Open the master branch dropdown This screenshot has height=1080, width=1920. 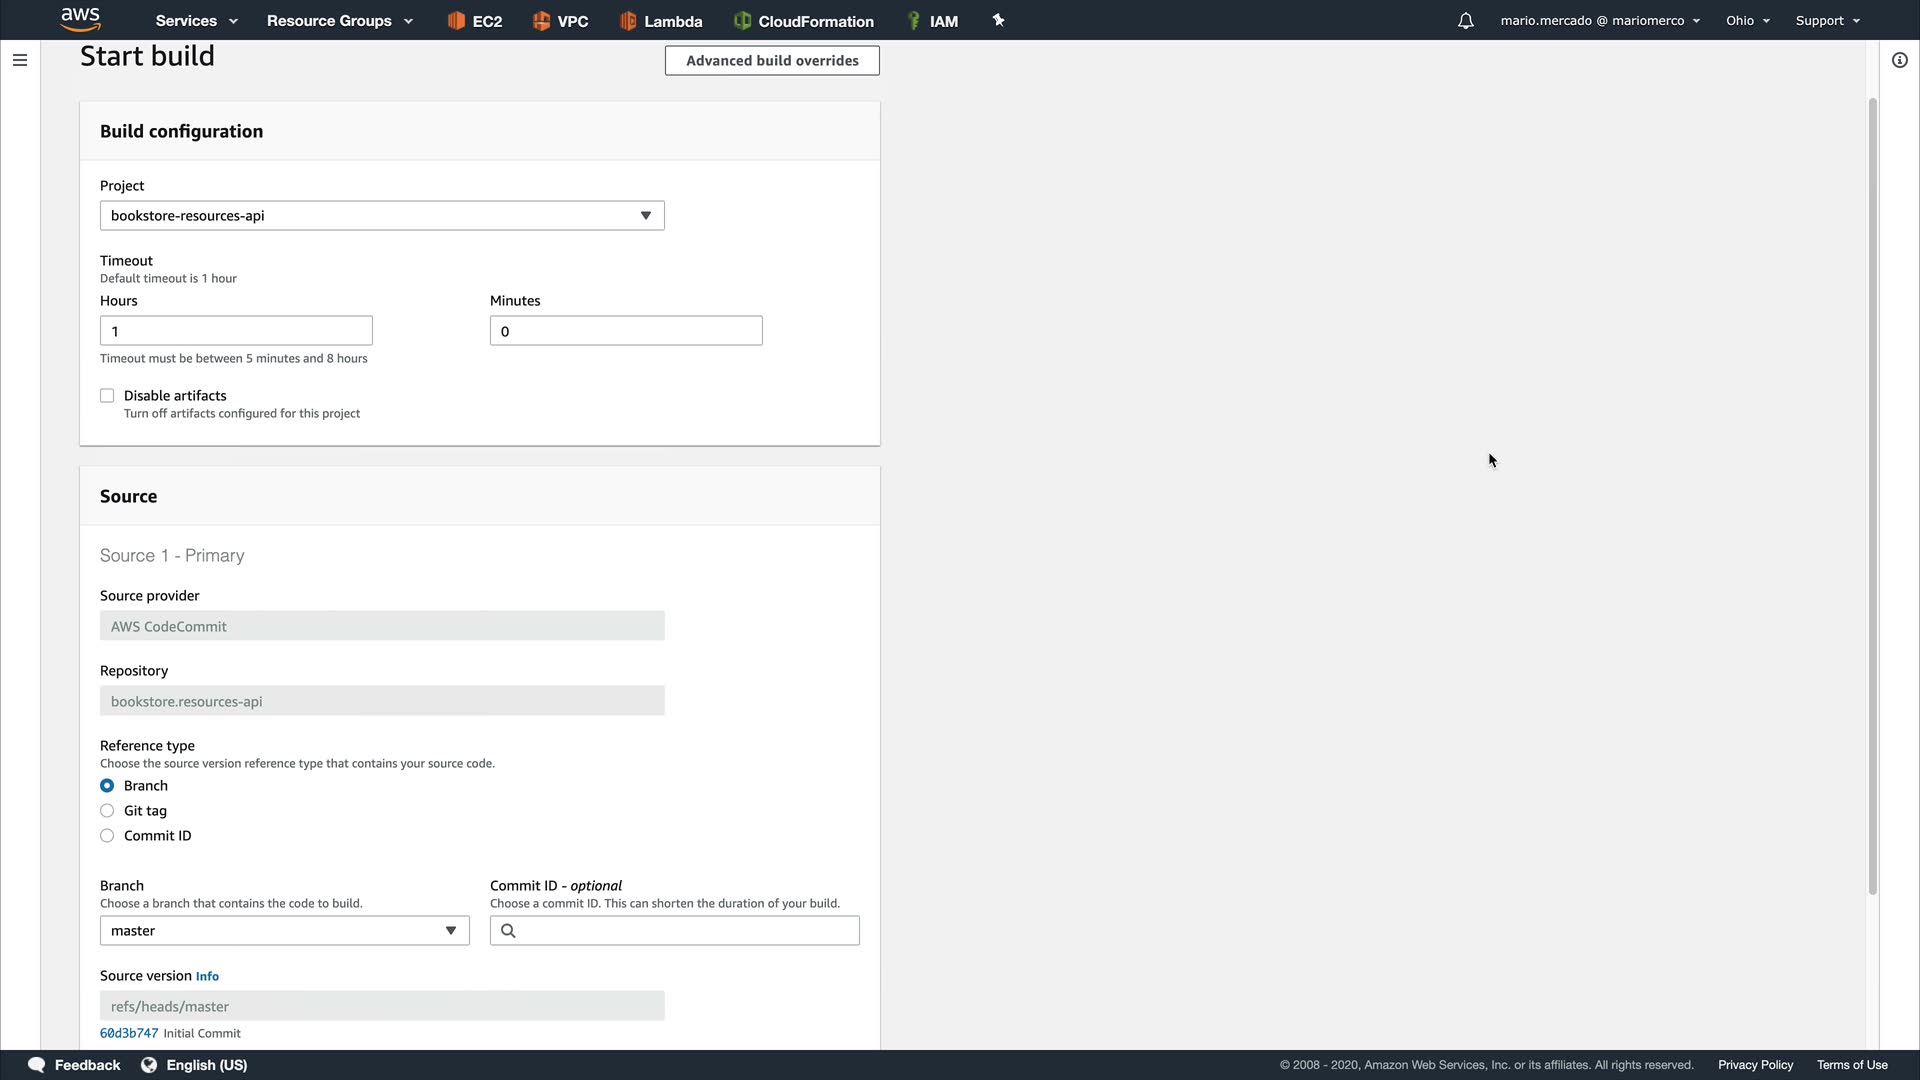coord(284,931)
